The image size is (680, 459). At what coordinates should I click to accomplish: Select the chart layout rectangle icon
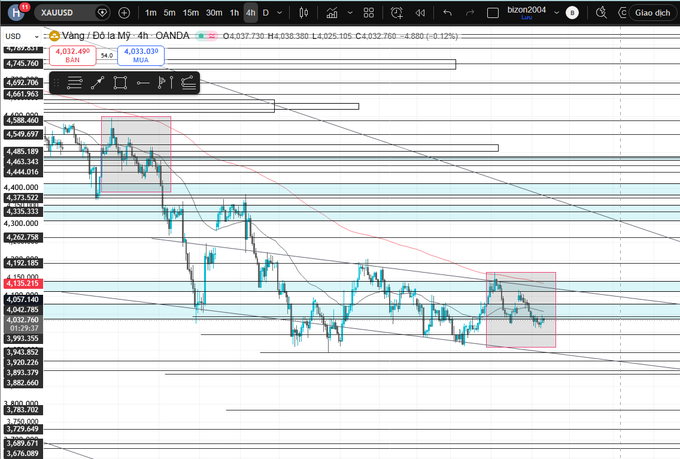tap(493, 13)
